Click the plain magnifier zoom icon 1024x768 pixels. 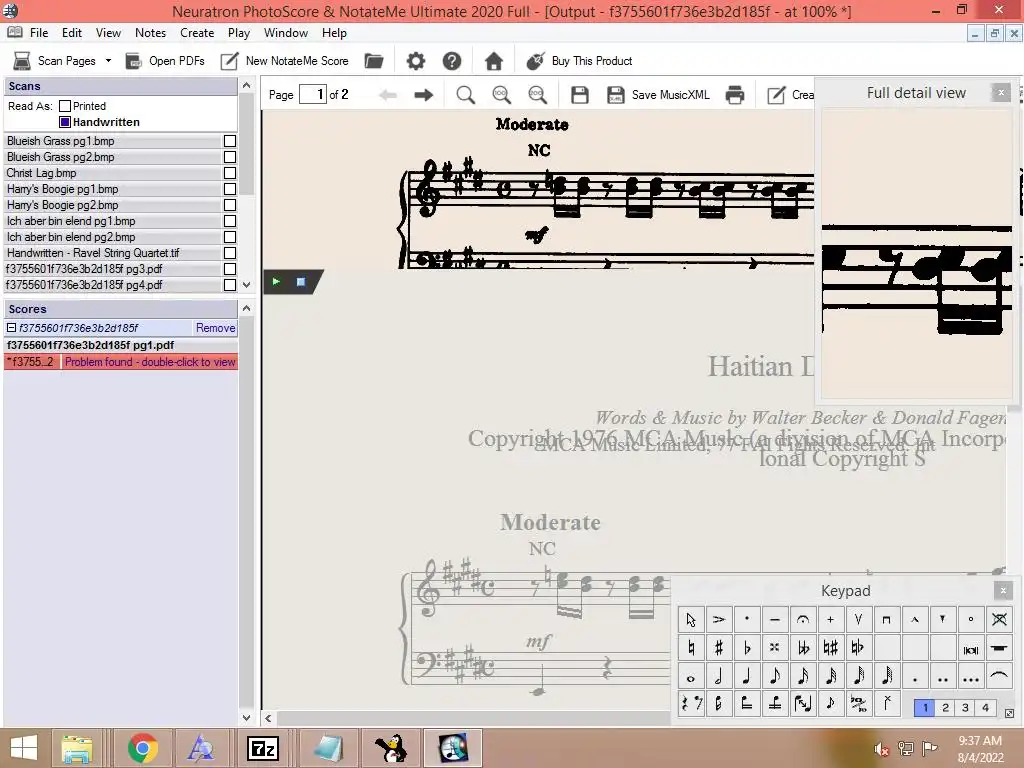coord(466,95)
